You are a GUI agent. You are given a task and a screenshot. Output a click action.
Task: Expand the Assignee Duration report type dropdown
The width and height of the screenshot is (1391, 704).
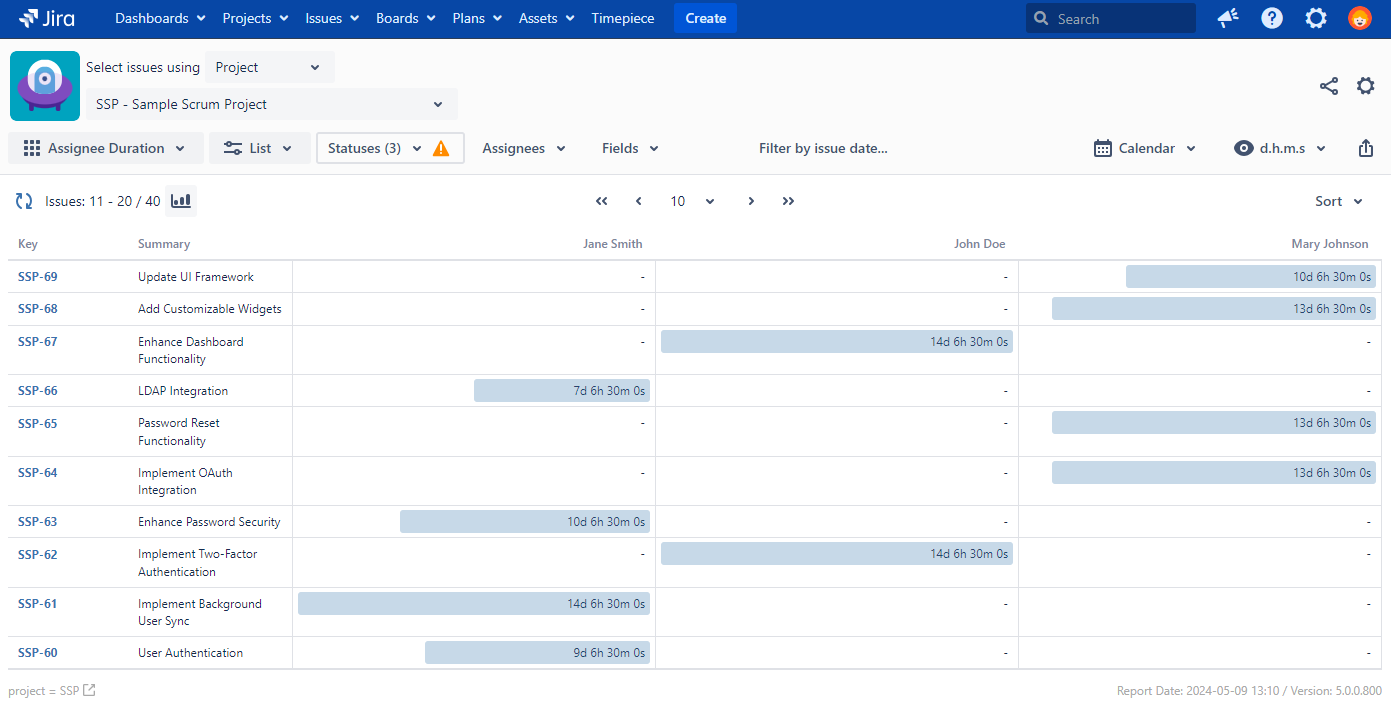[106, 148]
